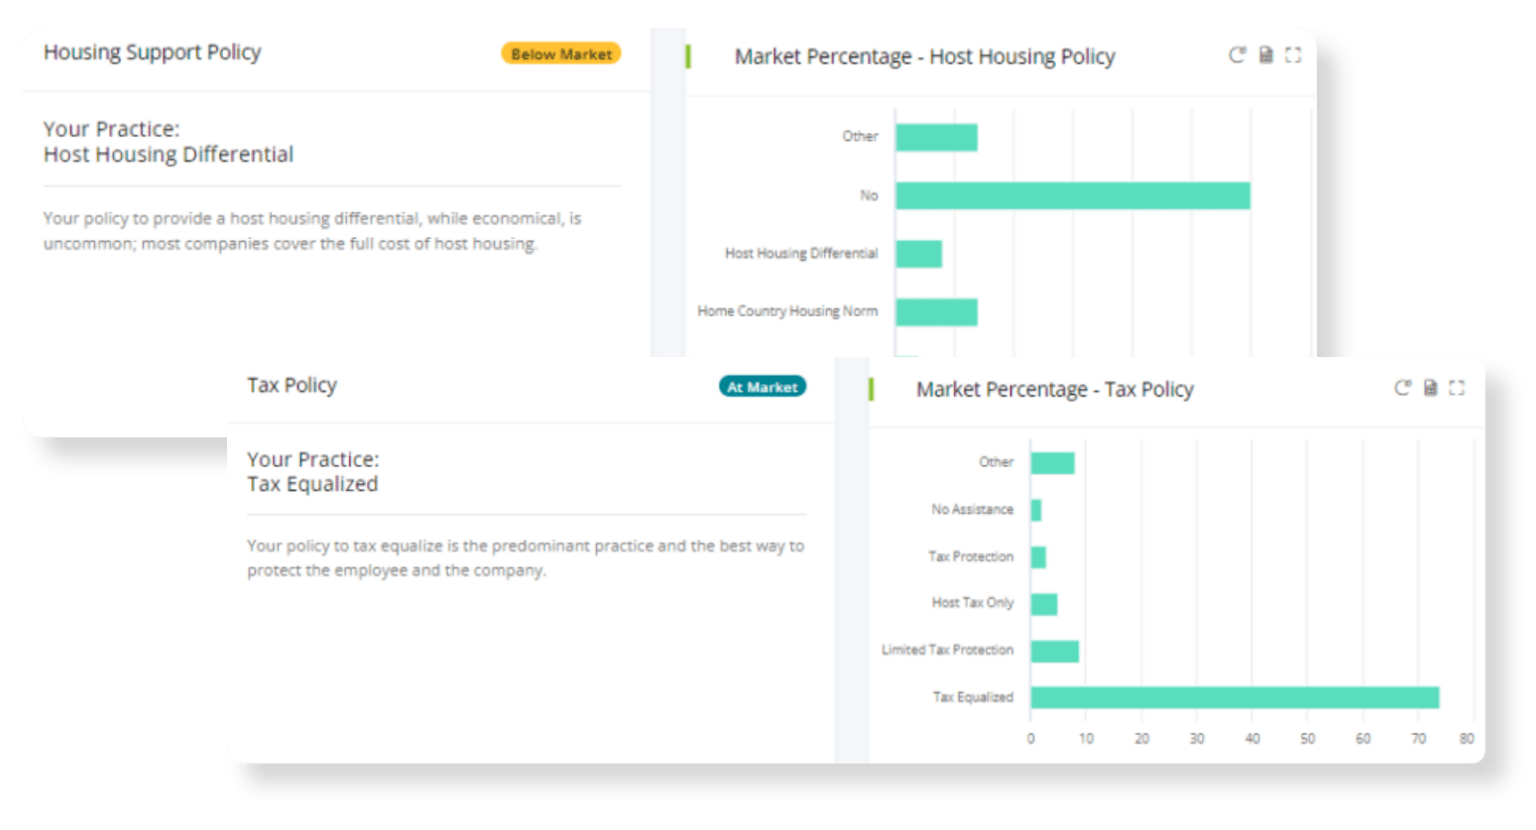Select the 'No' bar in housing chart
This screenshot has width=1536, height=830.
1072,196
